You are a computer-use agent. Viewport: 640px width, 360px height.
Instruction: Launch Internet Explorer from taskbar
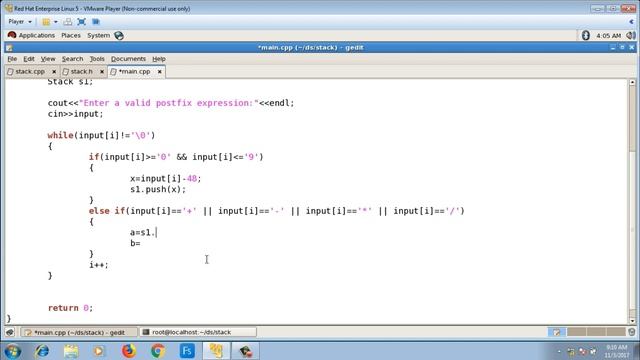tap(42, 351)
